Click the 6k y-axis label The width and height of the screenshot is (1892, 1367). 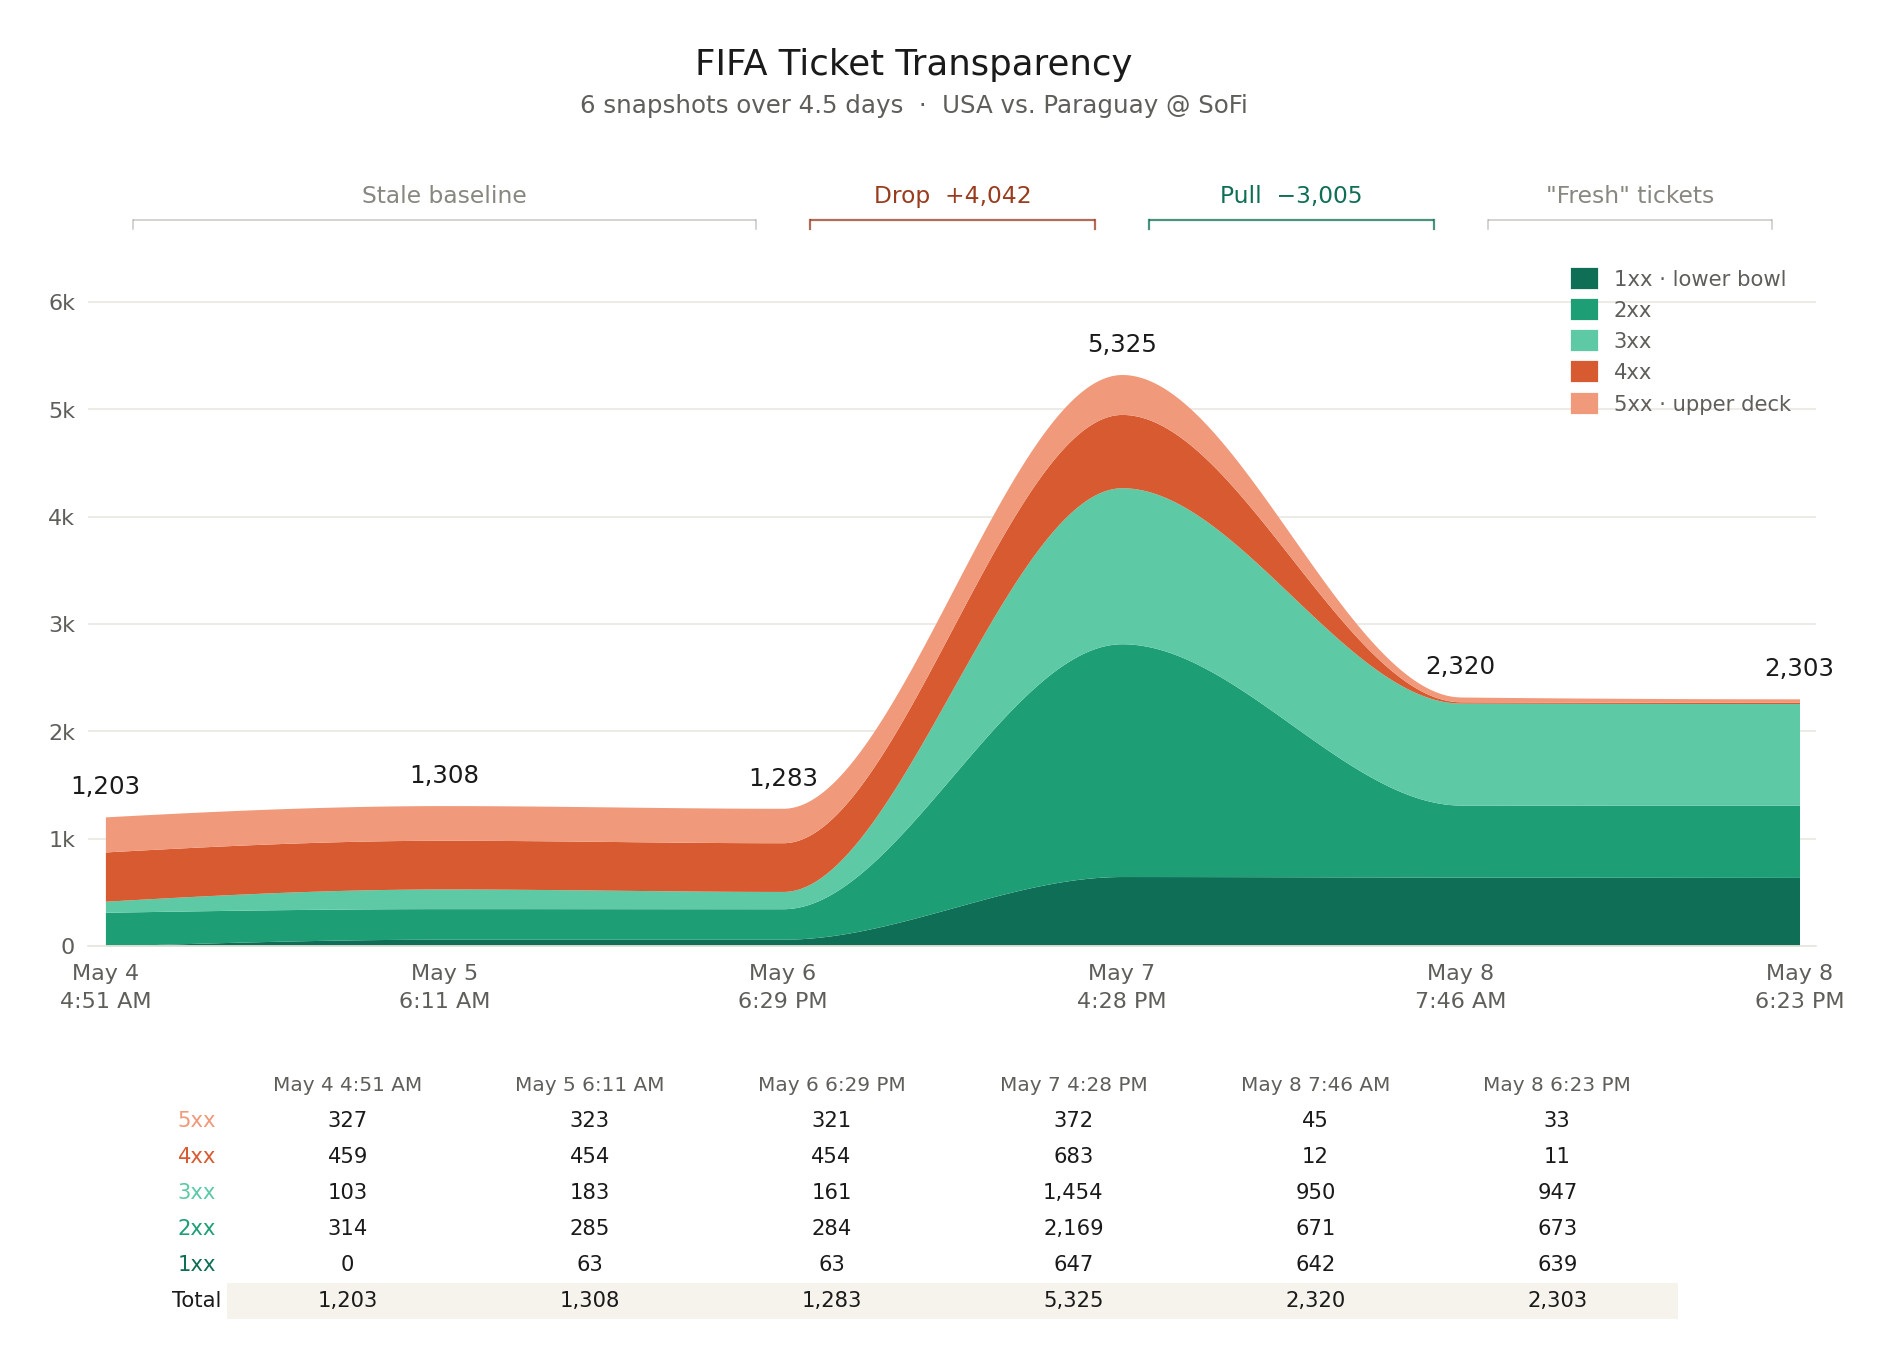coord(62,303)
